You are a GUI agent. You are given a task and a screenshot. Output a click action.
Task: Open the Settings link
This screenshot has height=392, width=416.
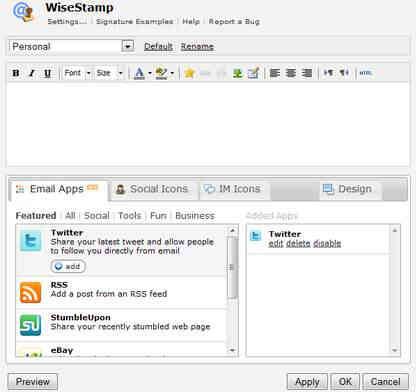coord(67,22)
